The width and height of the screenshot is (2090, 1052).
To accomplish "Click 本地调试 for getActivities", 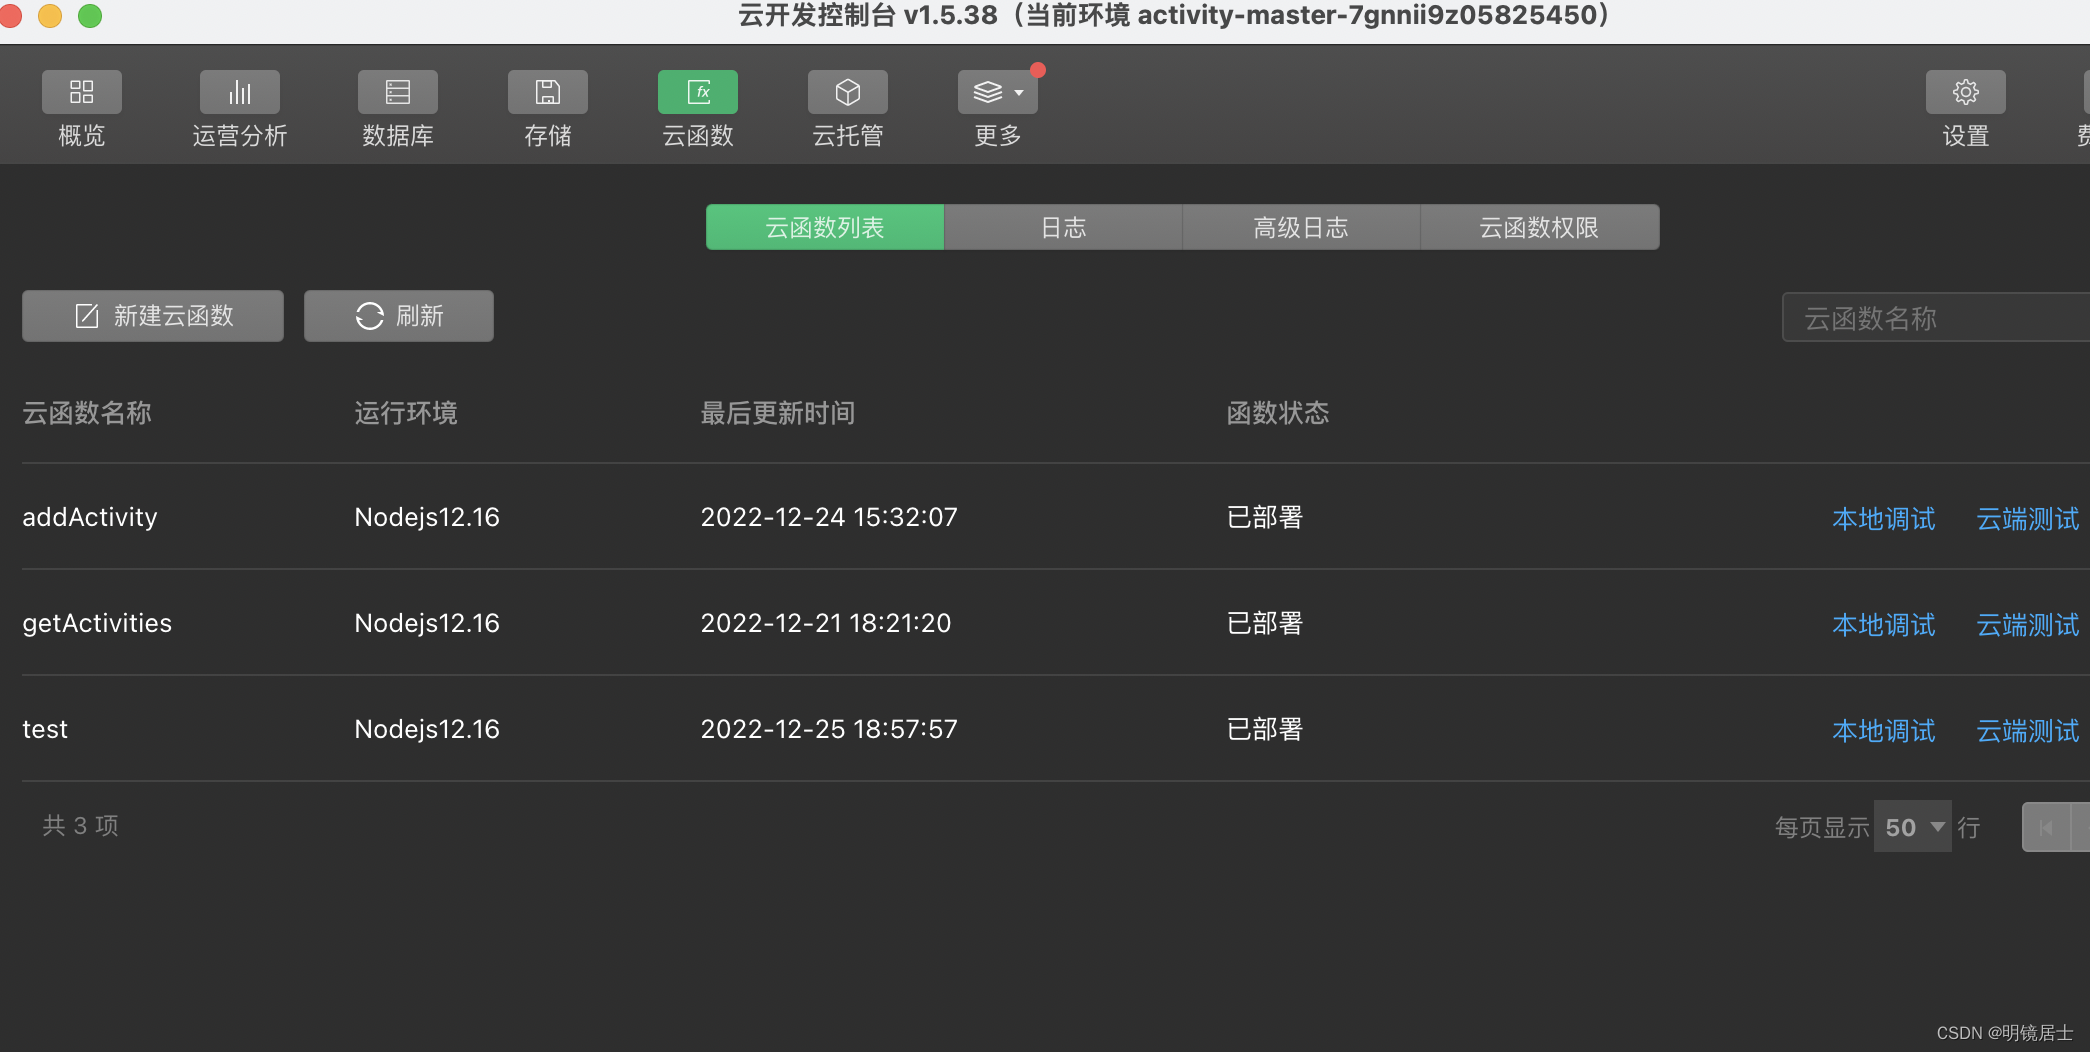I will (1884, 625).
